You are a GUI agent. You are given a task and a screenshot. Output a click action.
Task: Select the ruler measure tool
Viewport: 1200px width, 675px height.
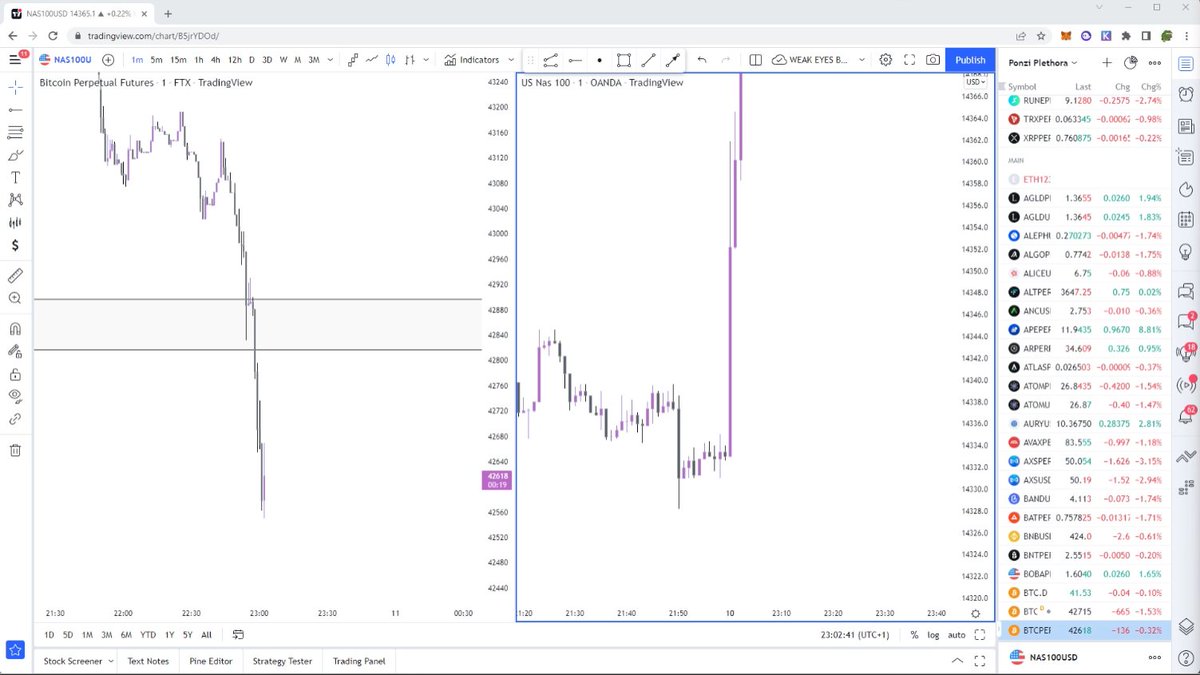coord(15,275)
